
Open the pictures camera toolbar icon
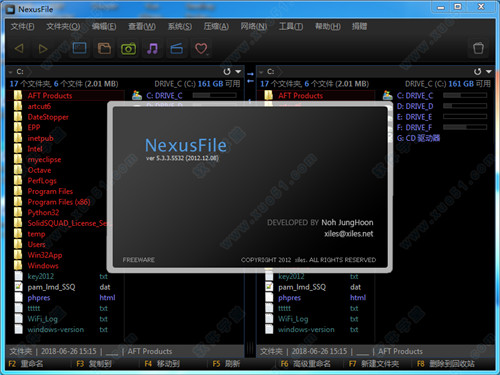128,49
